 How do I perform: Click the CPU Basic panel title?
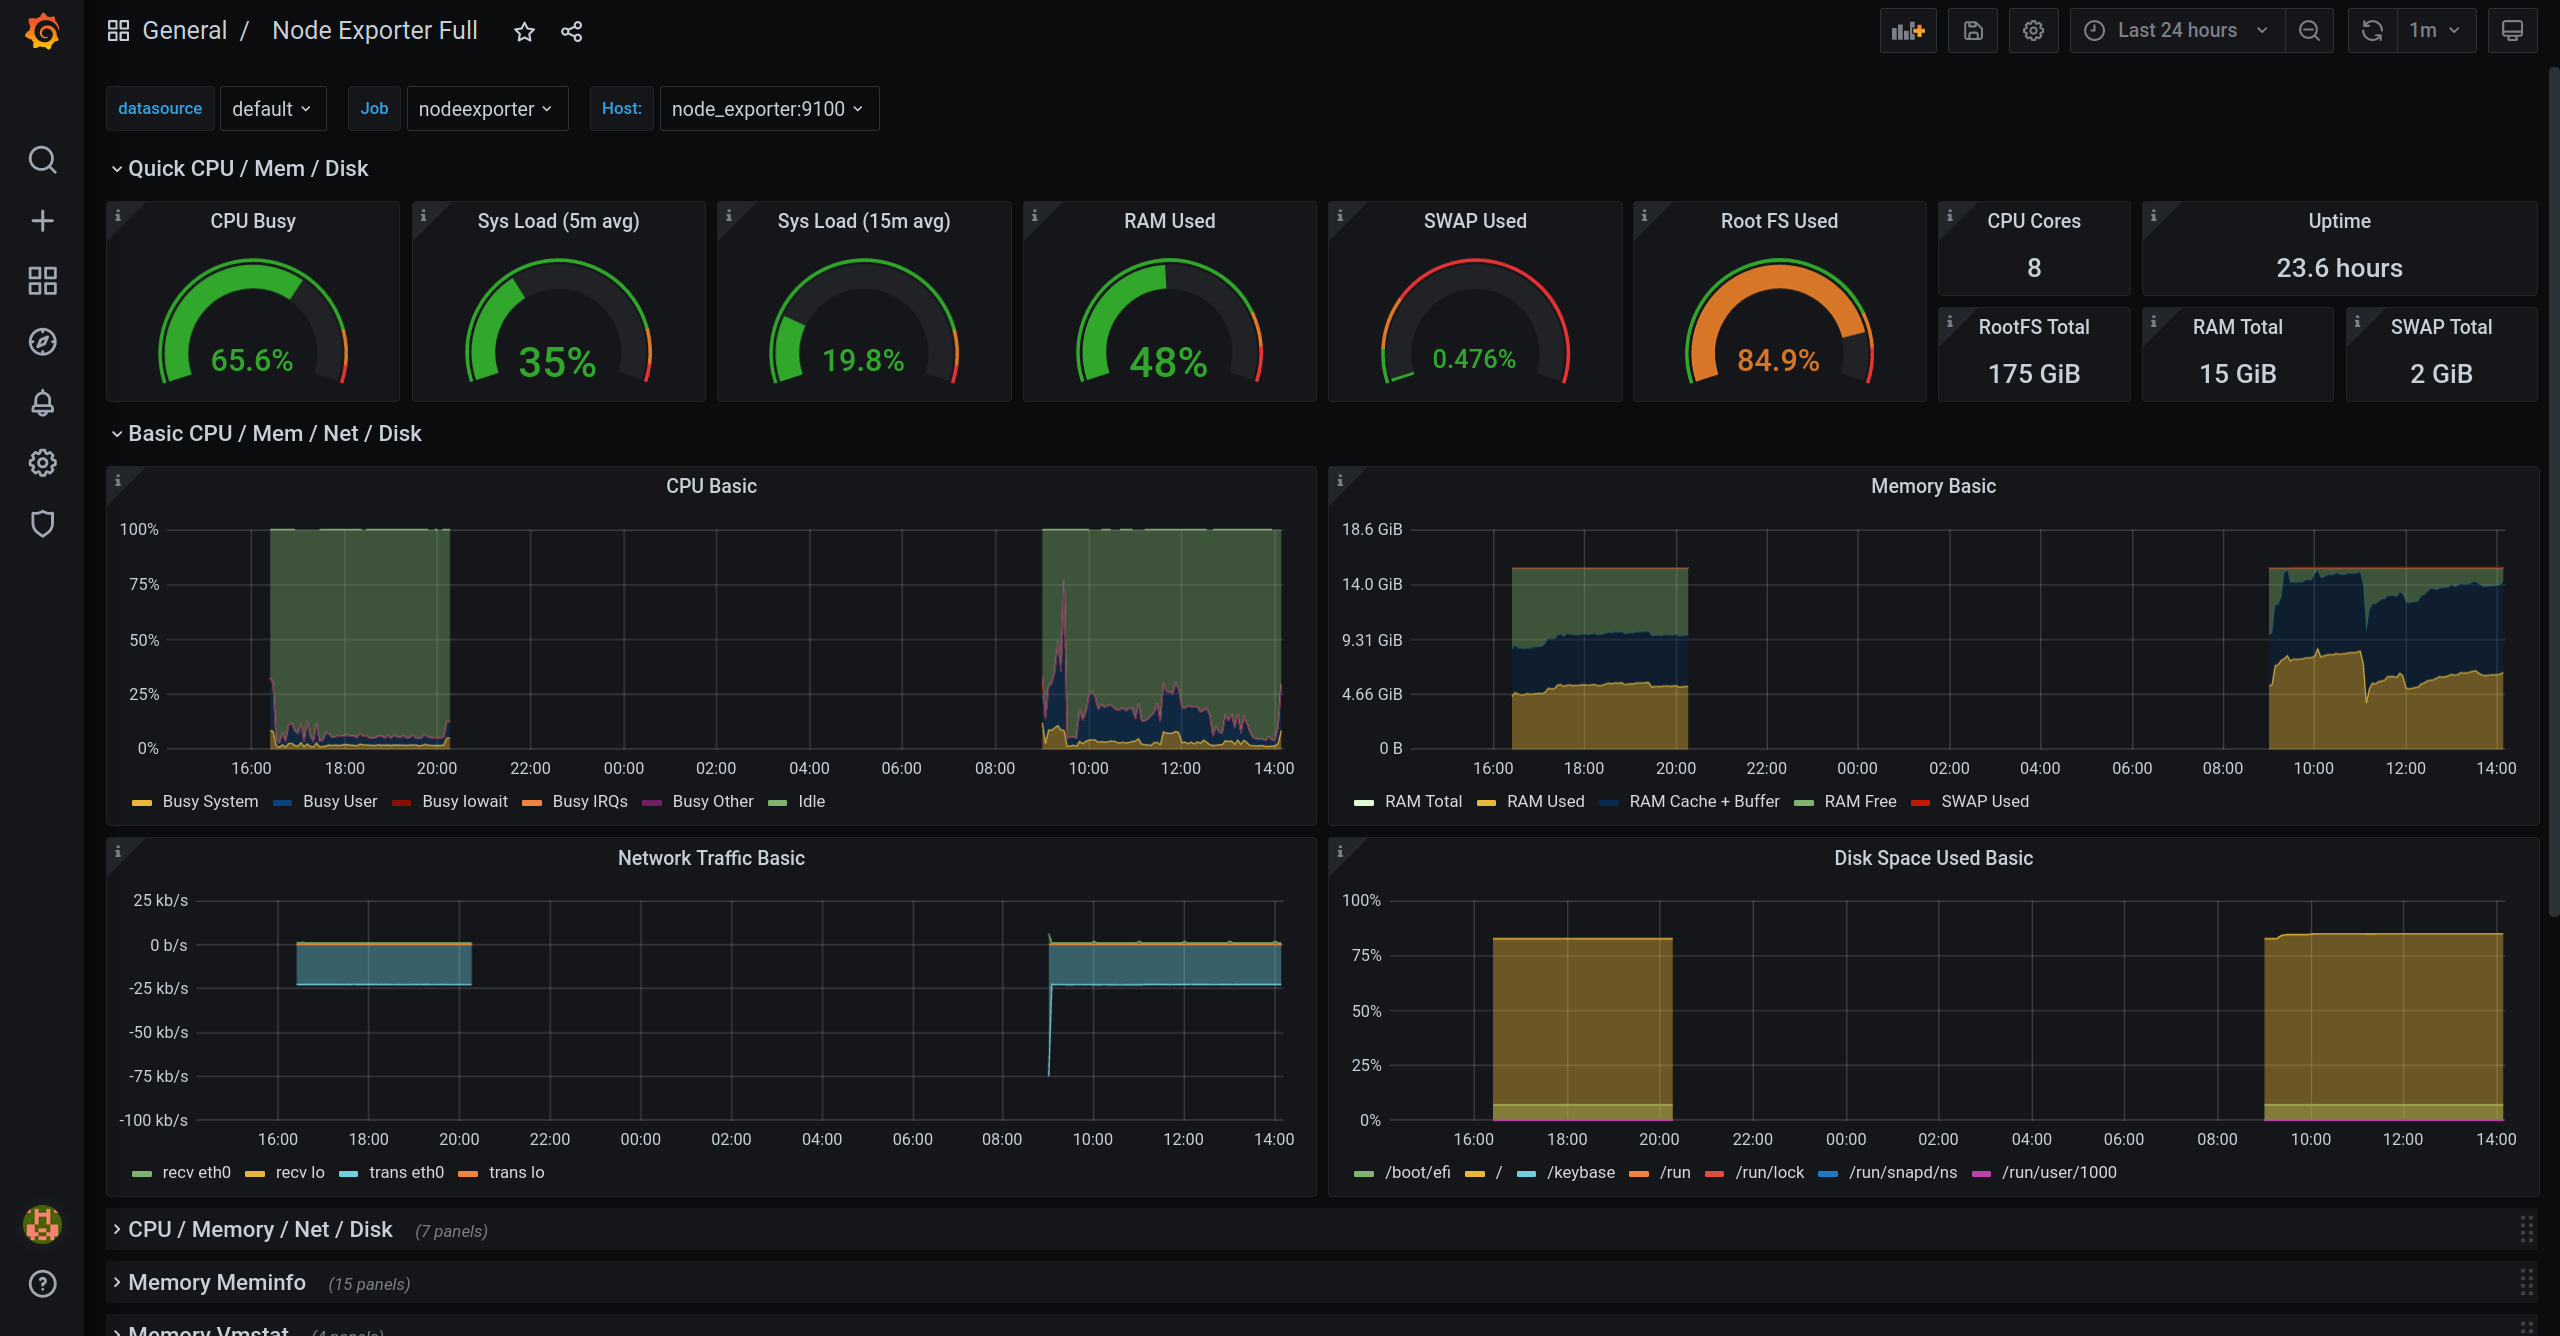point(711,487)
